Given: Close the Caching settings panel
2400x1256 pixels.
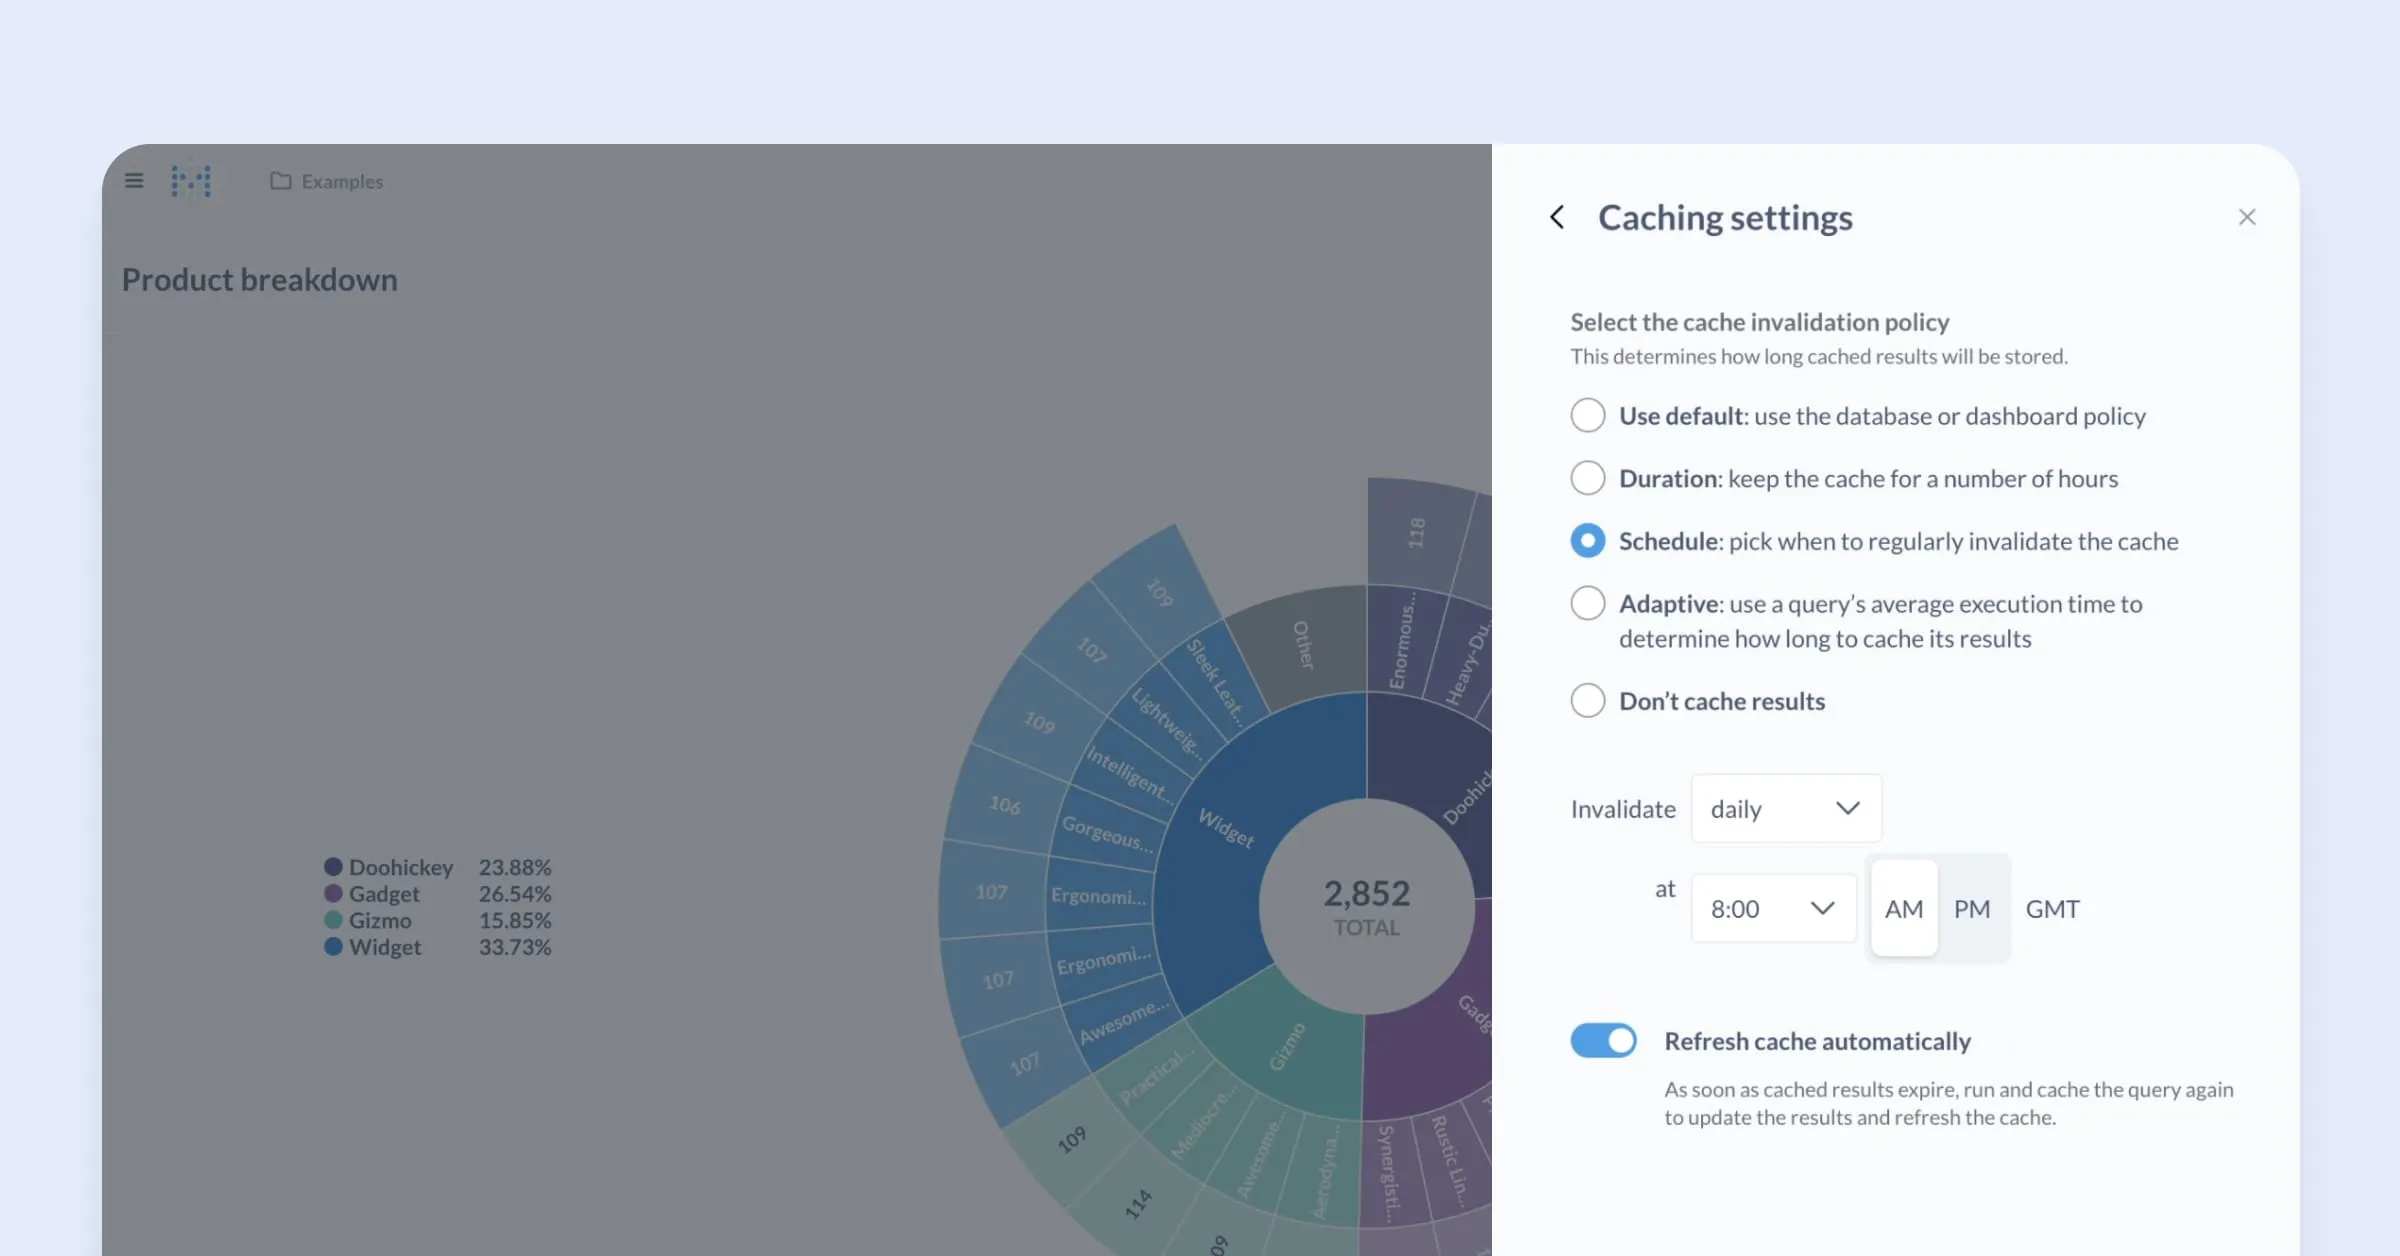Looking at the screenshot, I should tap(2246, 217).
